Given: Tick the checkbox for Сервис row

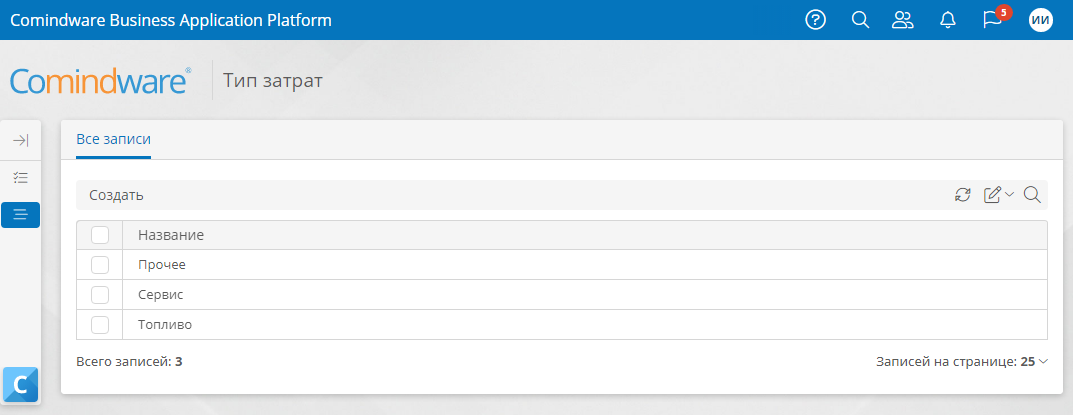Looking at the screenshot, I should [100, 294].
